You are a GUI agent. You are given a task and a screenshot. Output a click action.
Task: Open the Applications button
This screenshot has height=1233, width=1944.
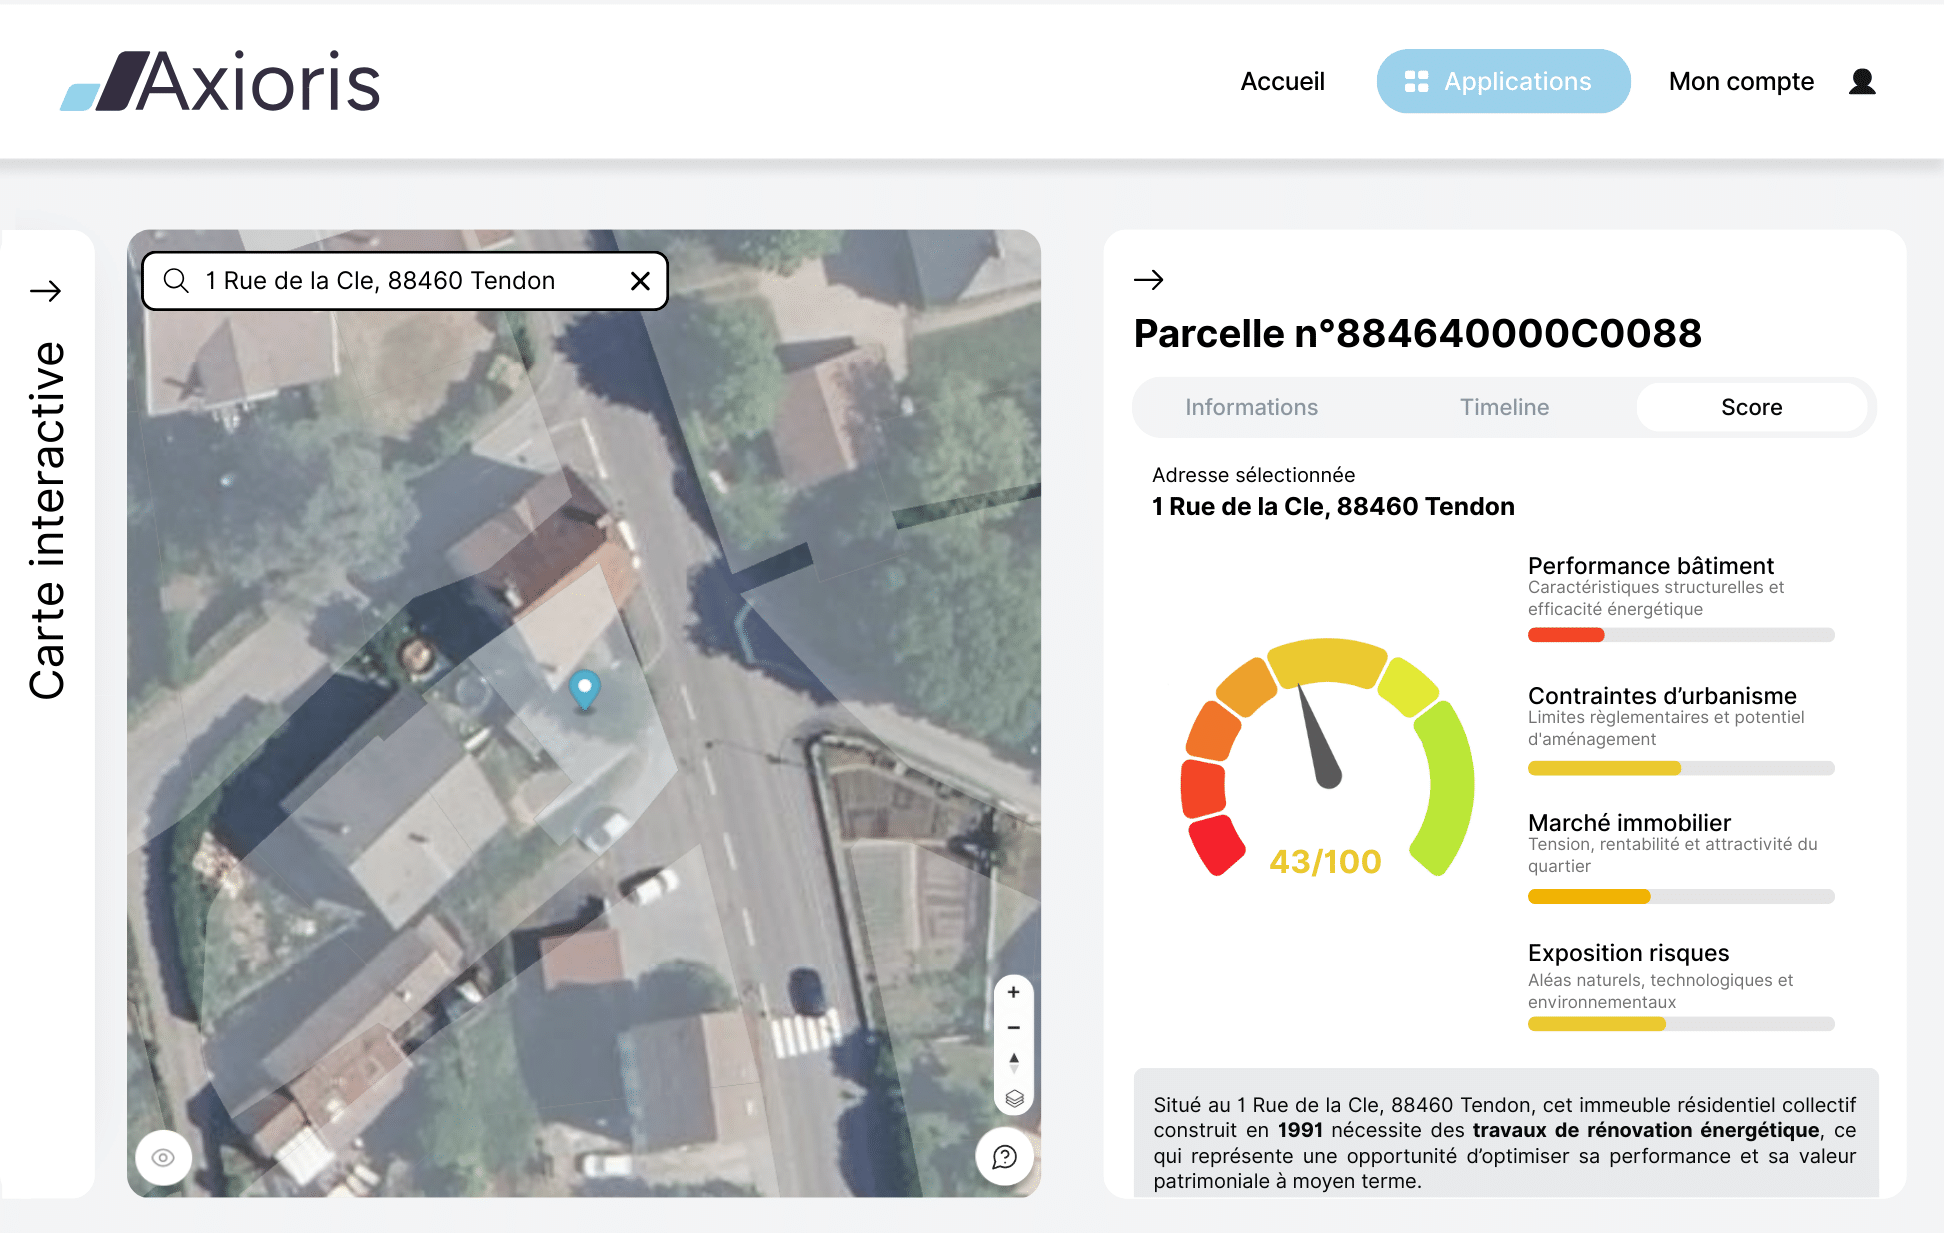pyautogui.click(x=1502, y=81)
